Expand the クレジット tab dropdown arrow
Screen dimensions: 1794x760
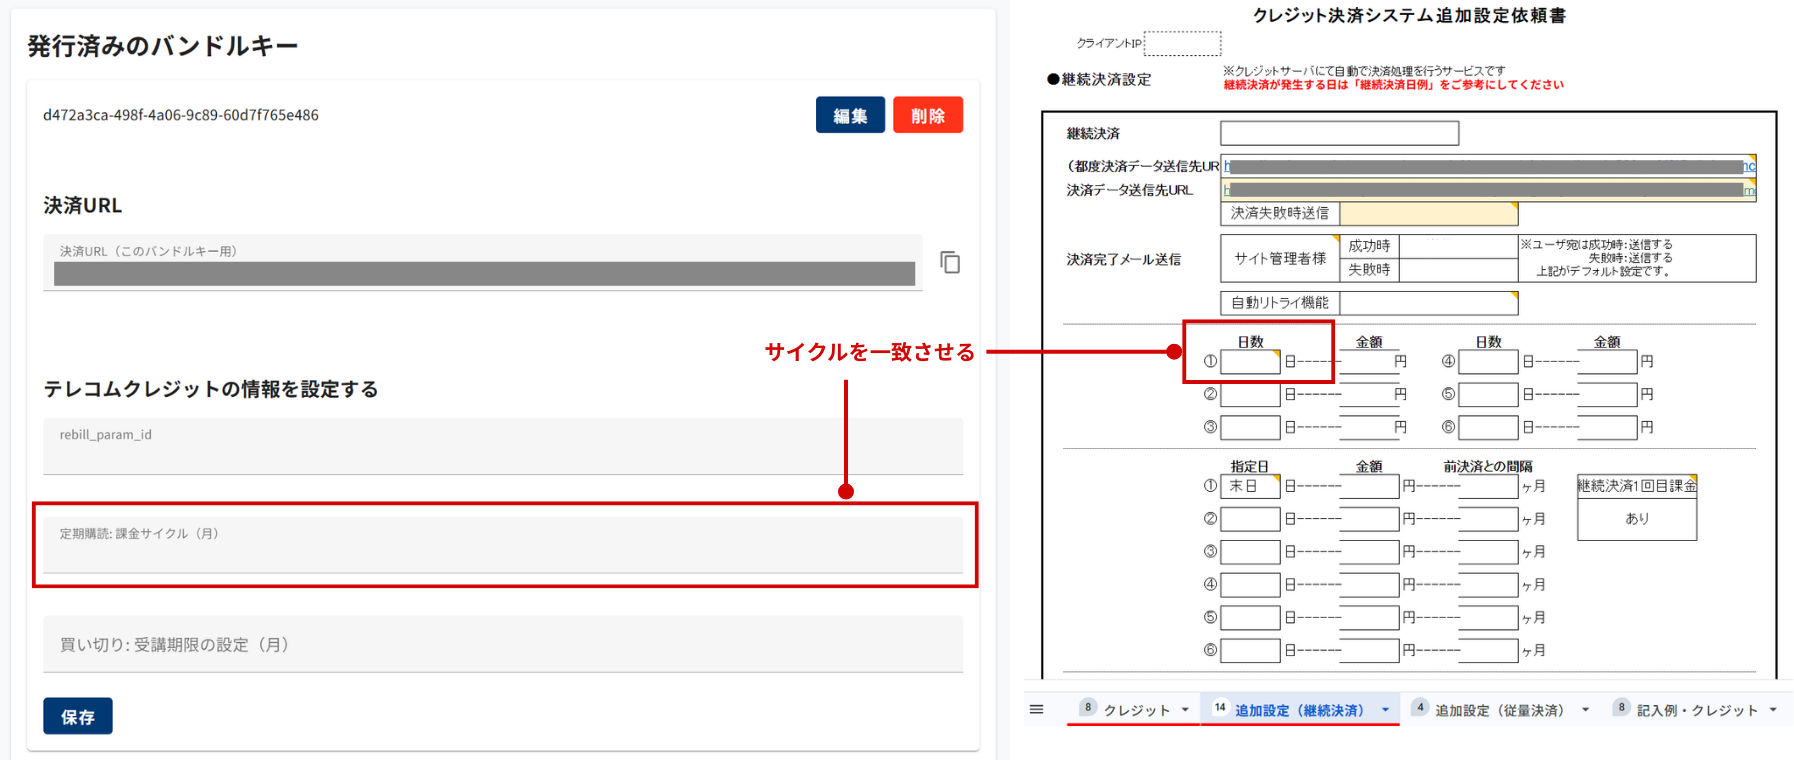tap(1185, 710)
